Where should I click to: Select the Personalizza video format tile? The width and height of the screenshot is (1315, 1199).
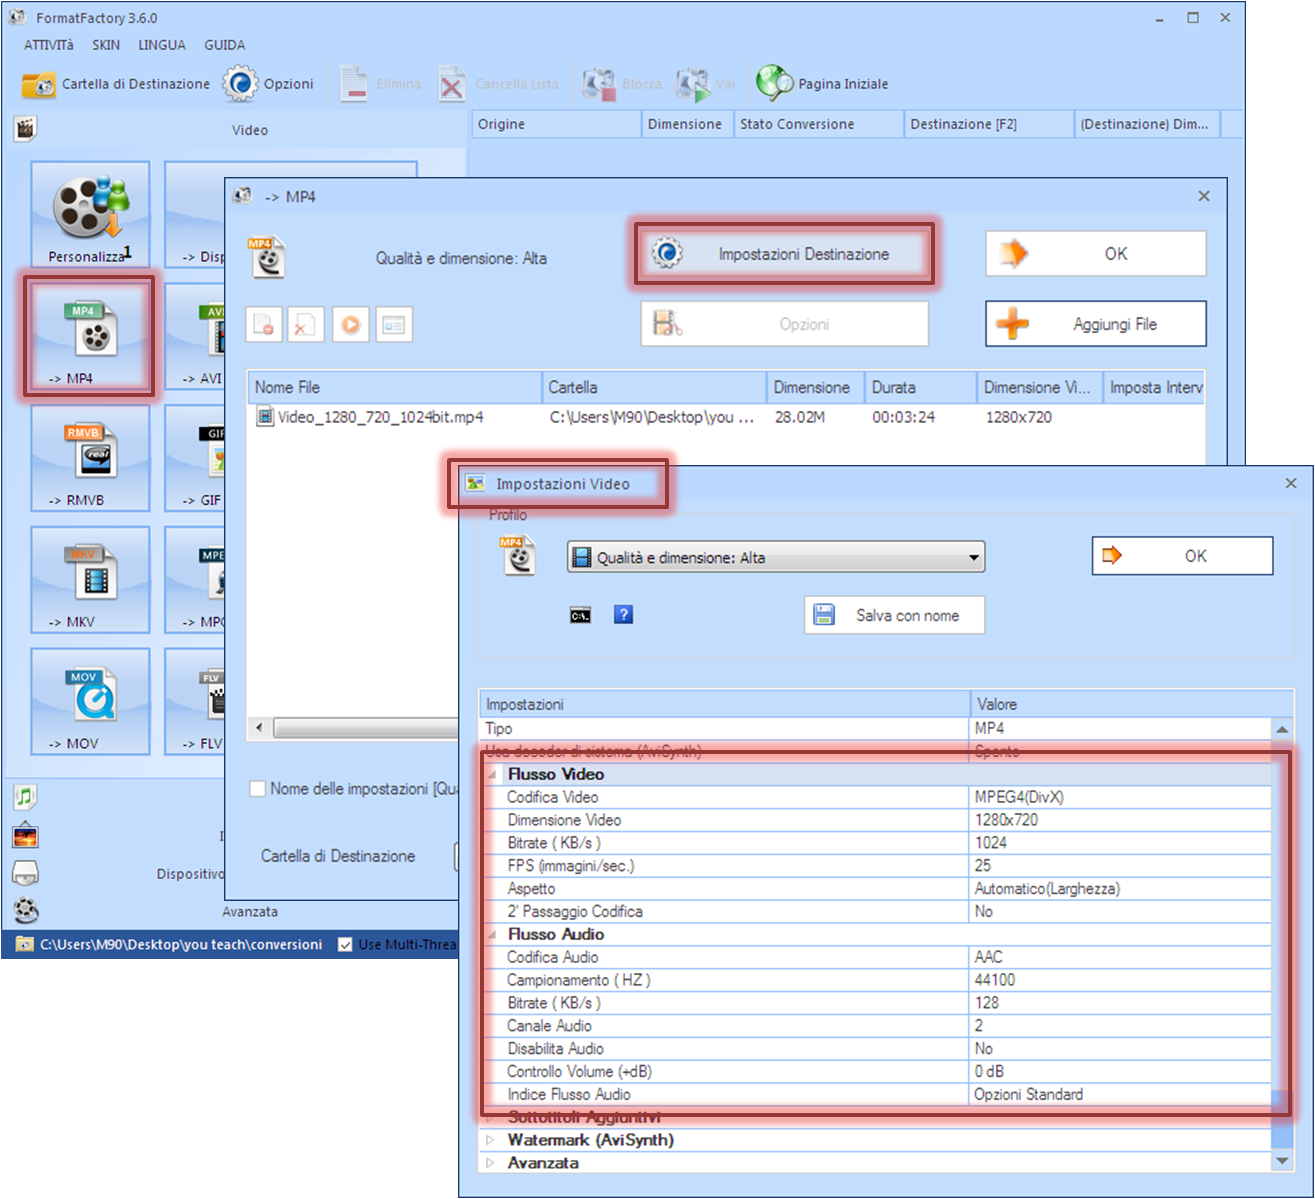click(90, 214)
